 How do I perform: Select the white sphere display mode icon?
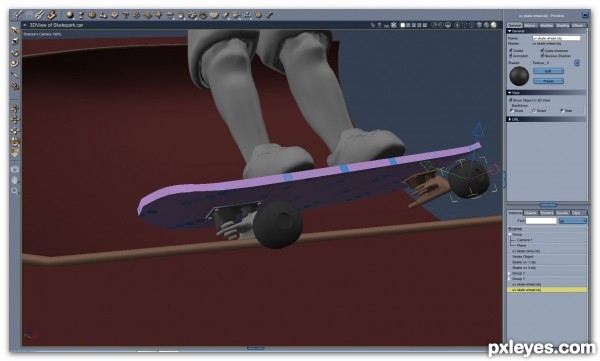pyautogui.click(x=494, y=25)
